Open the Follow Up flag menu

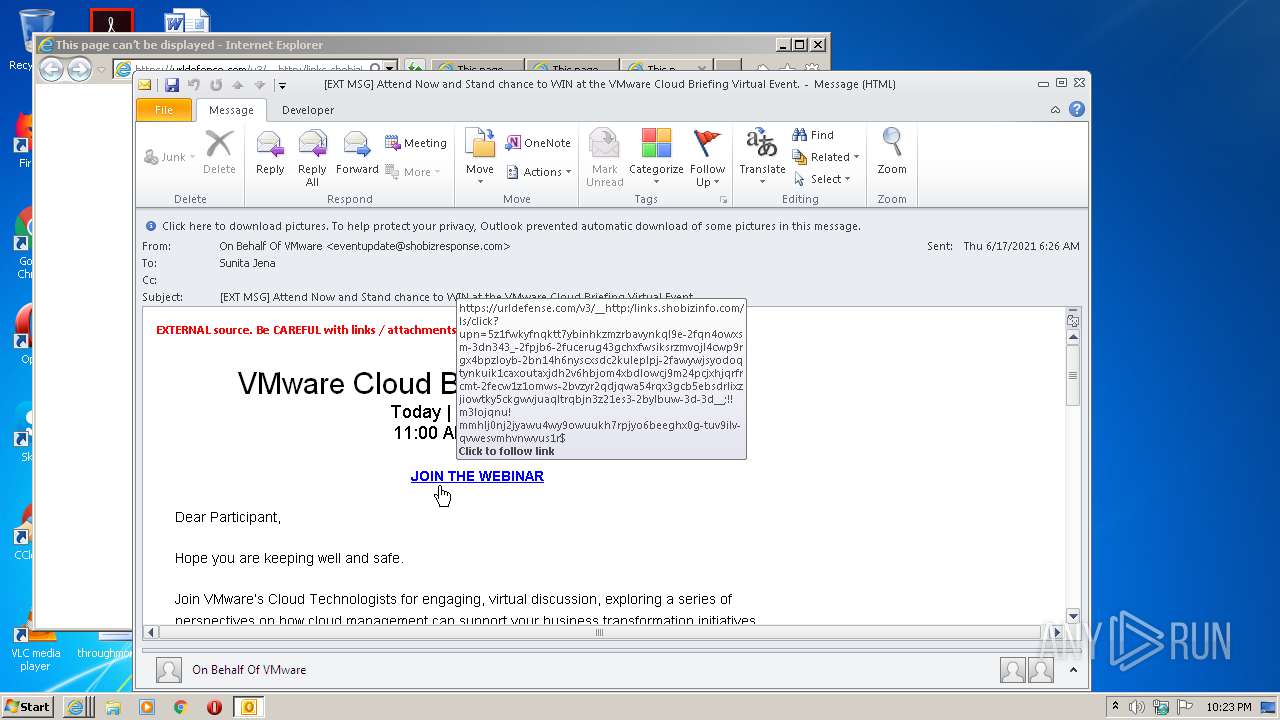(707, 157)
